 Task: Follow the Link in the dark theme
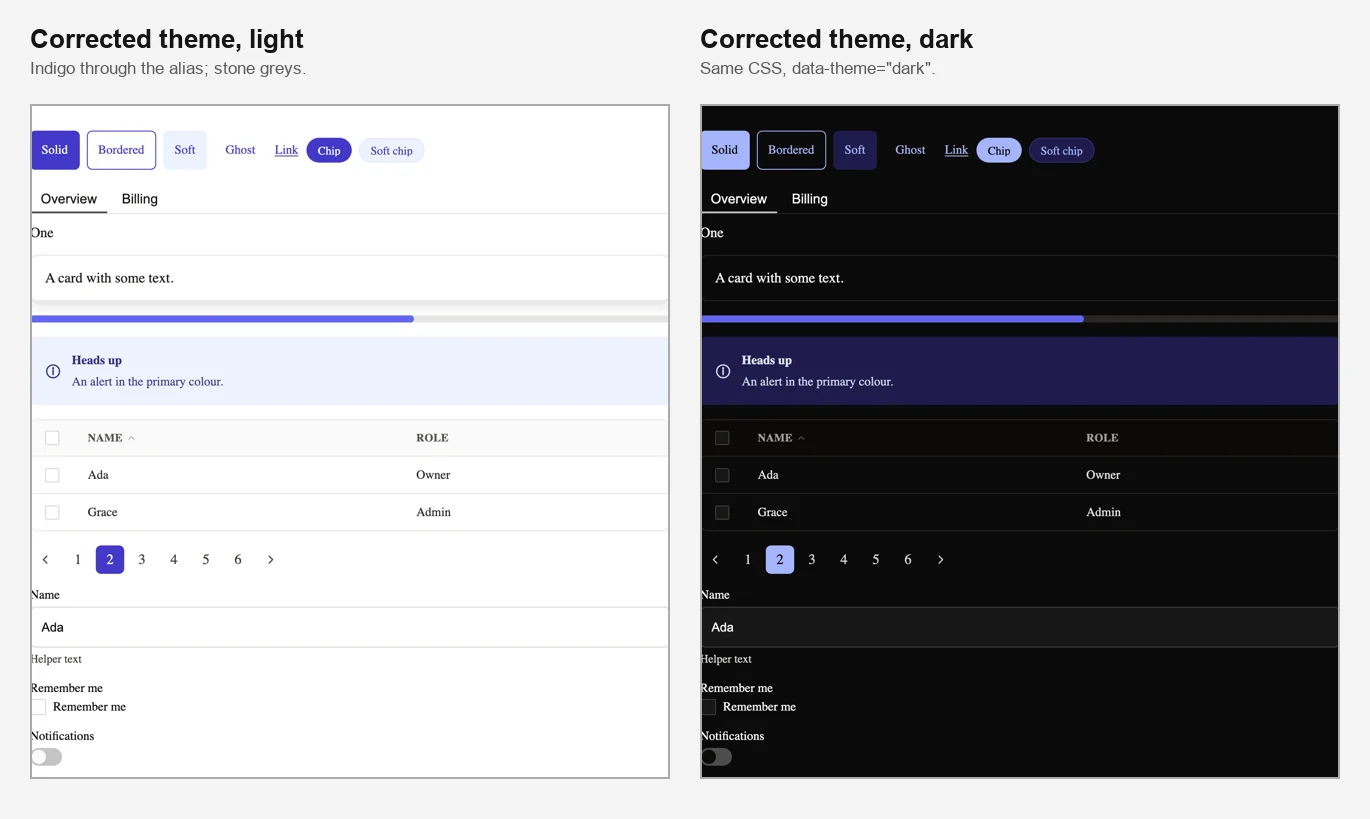tap(956, 150)
